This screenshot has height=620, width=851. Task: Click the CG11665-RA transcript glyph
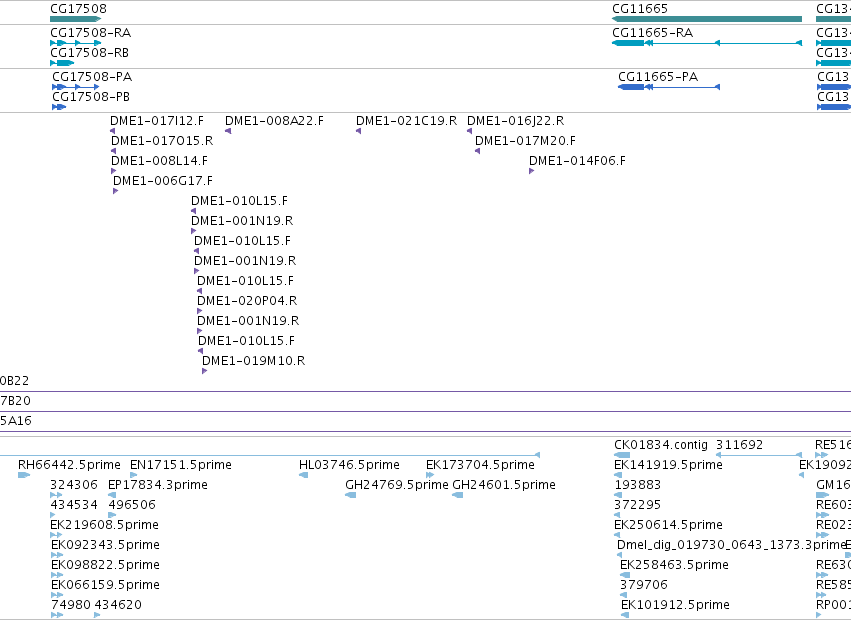[707, 43]
